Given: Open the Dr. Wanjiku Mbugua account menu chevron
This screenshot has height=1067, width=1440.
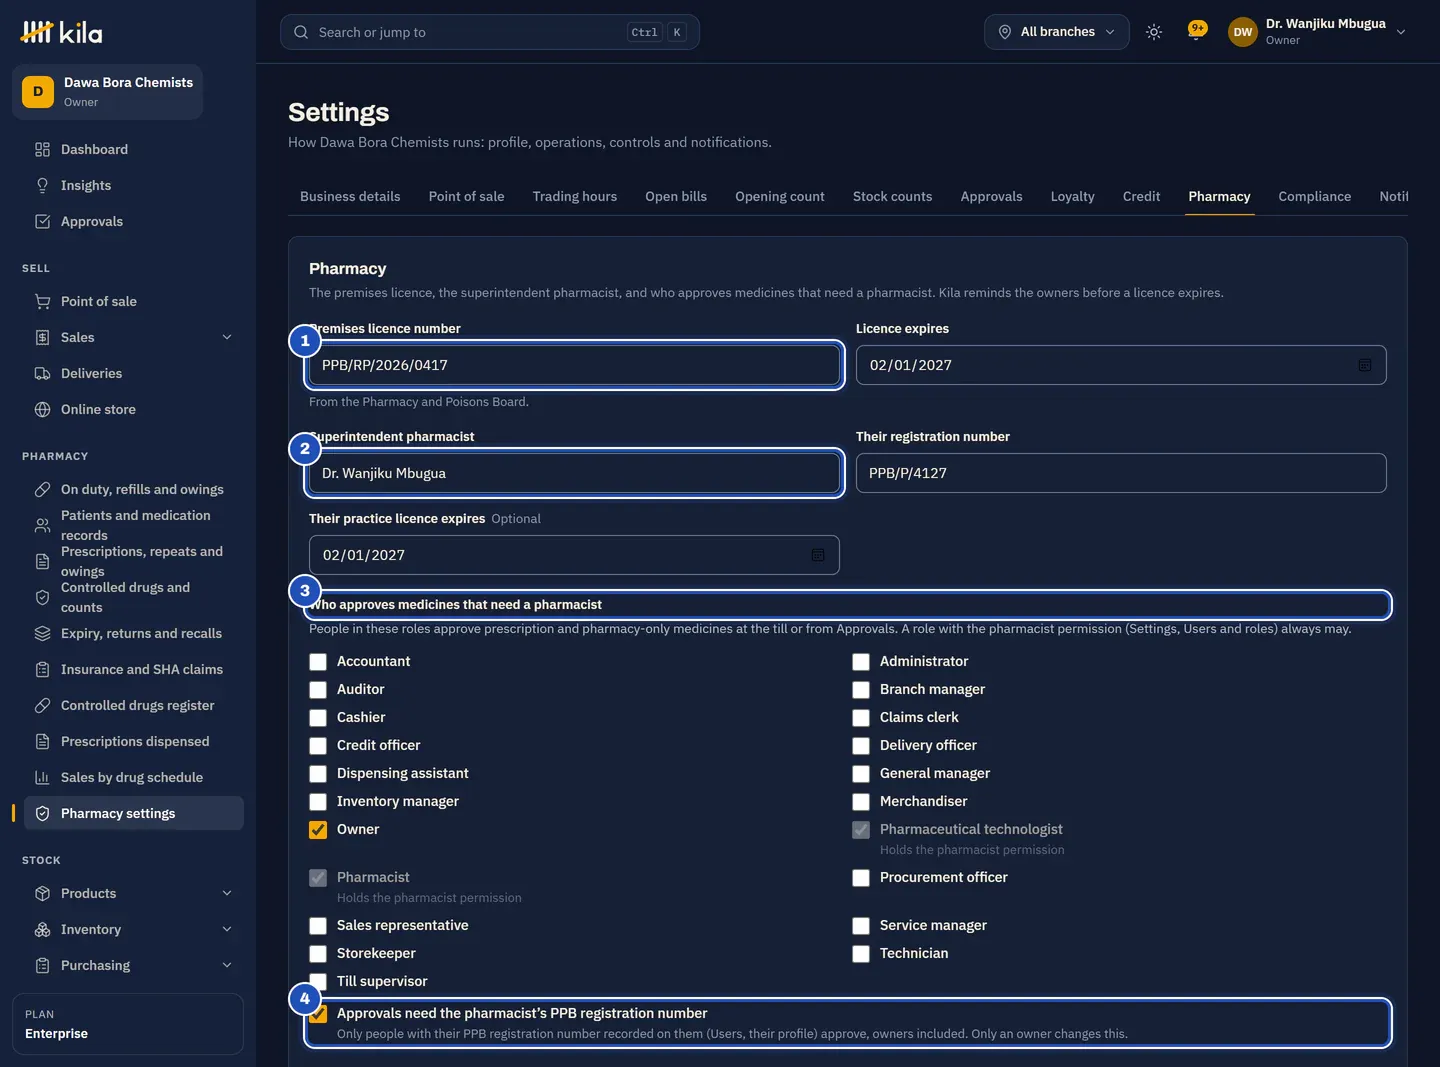Looking at the screenshot, I should click(x=1401, y=32).
